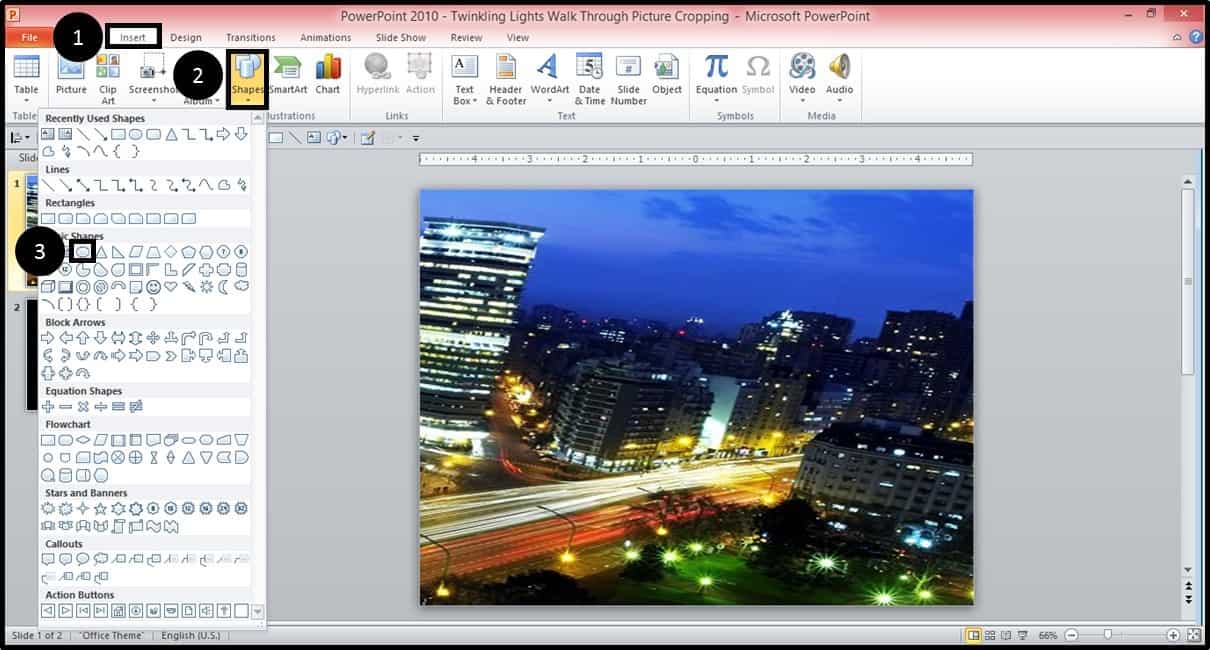Pick the Rectangular Callout shape
Image resolution: width=1210 pixels, height=650 pixels.
48,559
